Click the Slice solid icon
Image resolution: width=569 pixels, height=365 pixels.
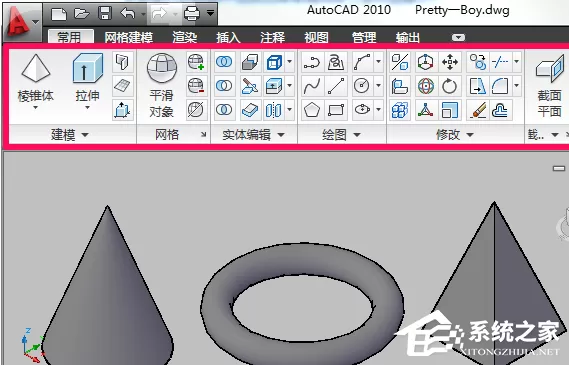[x=250, y=86]
